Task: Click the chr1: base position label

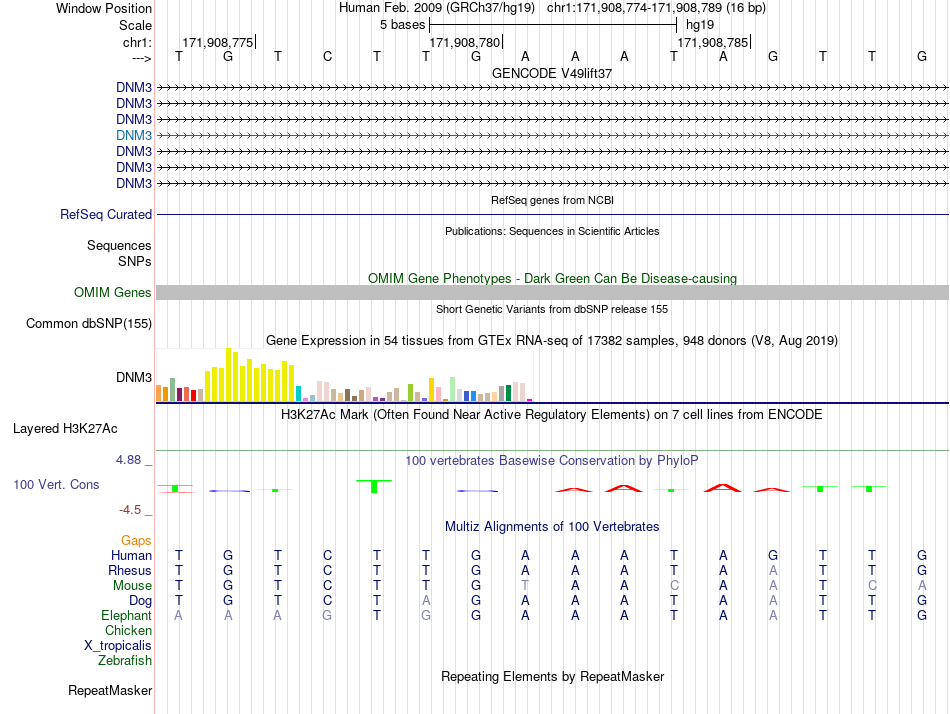Action: pos(138,42)
